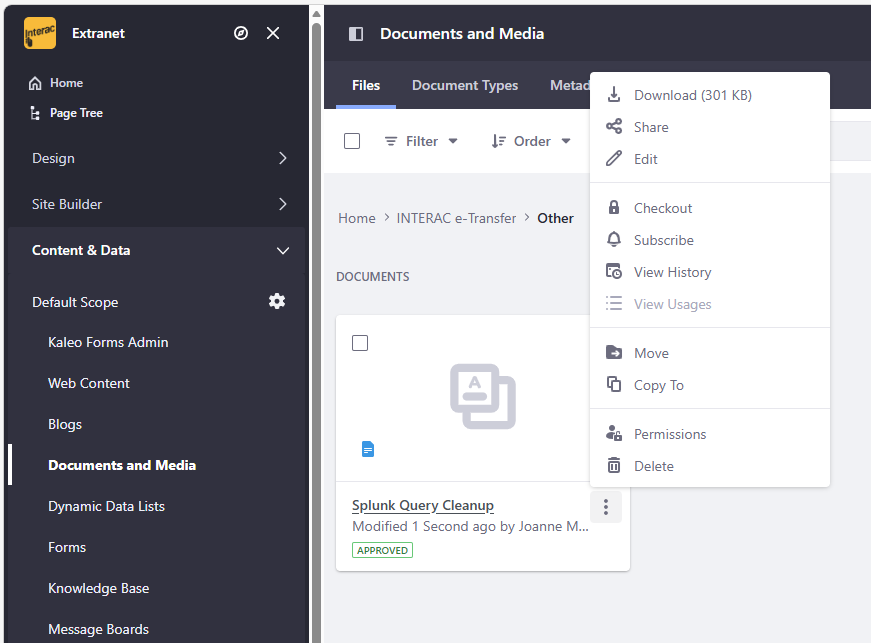The image size is (871, 643).
Task: Click the View History clock icon
Action: 614,272
